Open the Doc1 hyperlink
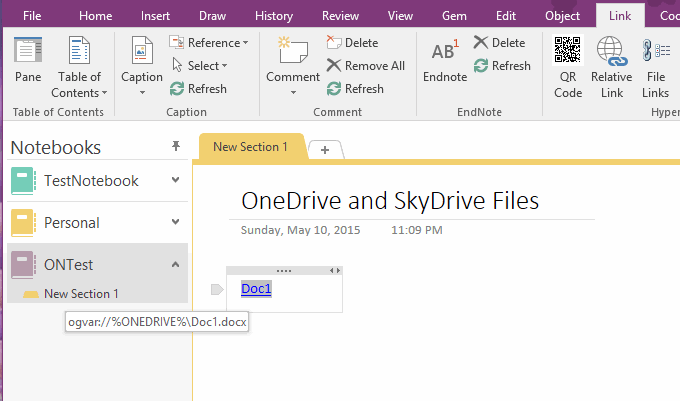Screen dimensions: 680x401 pos(256,289)
